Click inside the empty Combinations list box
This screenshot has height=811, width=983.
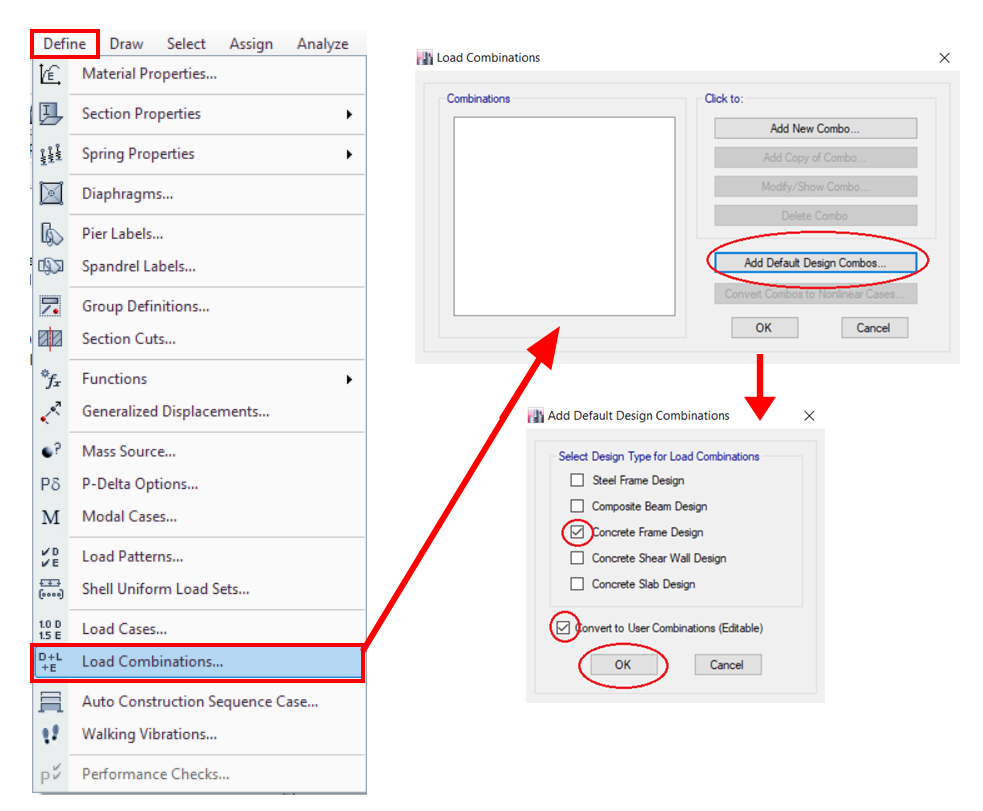pyautogui.click(x=564, y=216)
